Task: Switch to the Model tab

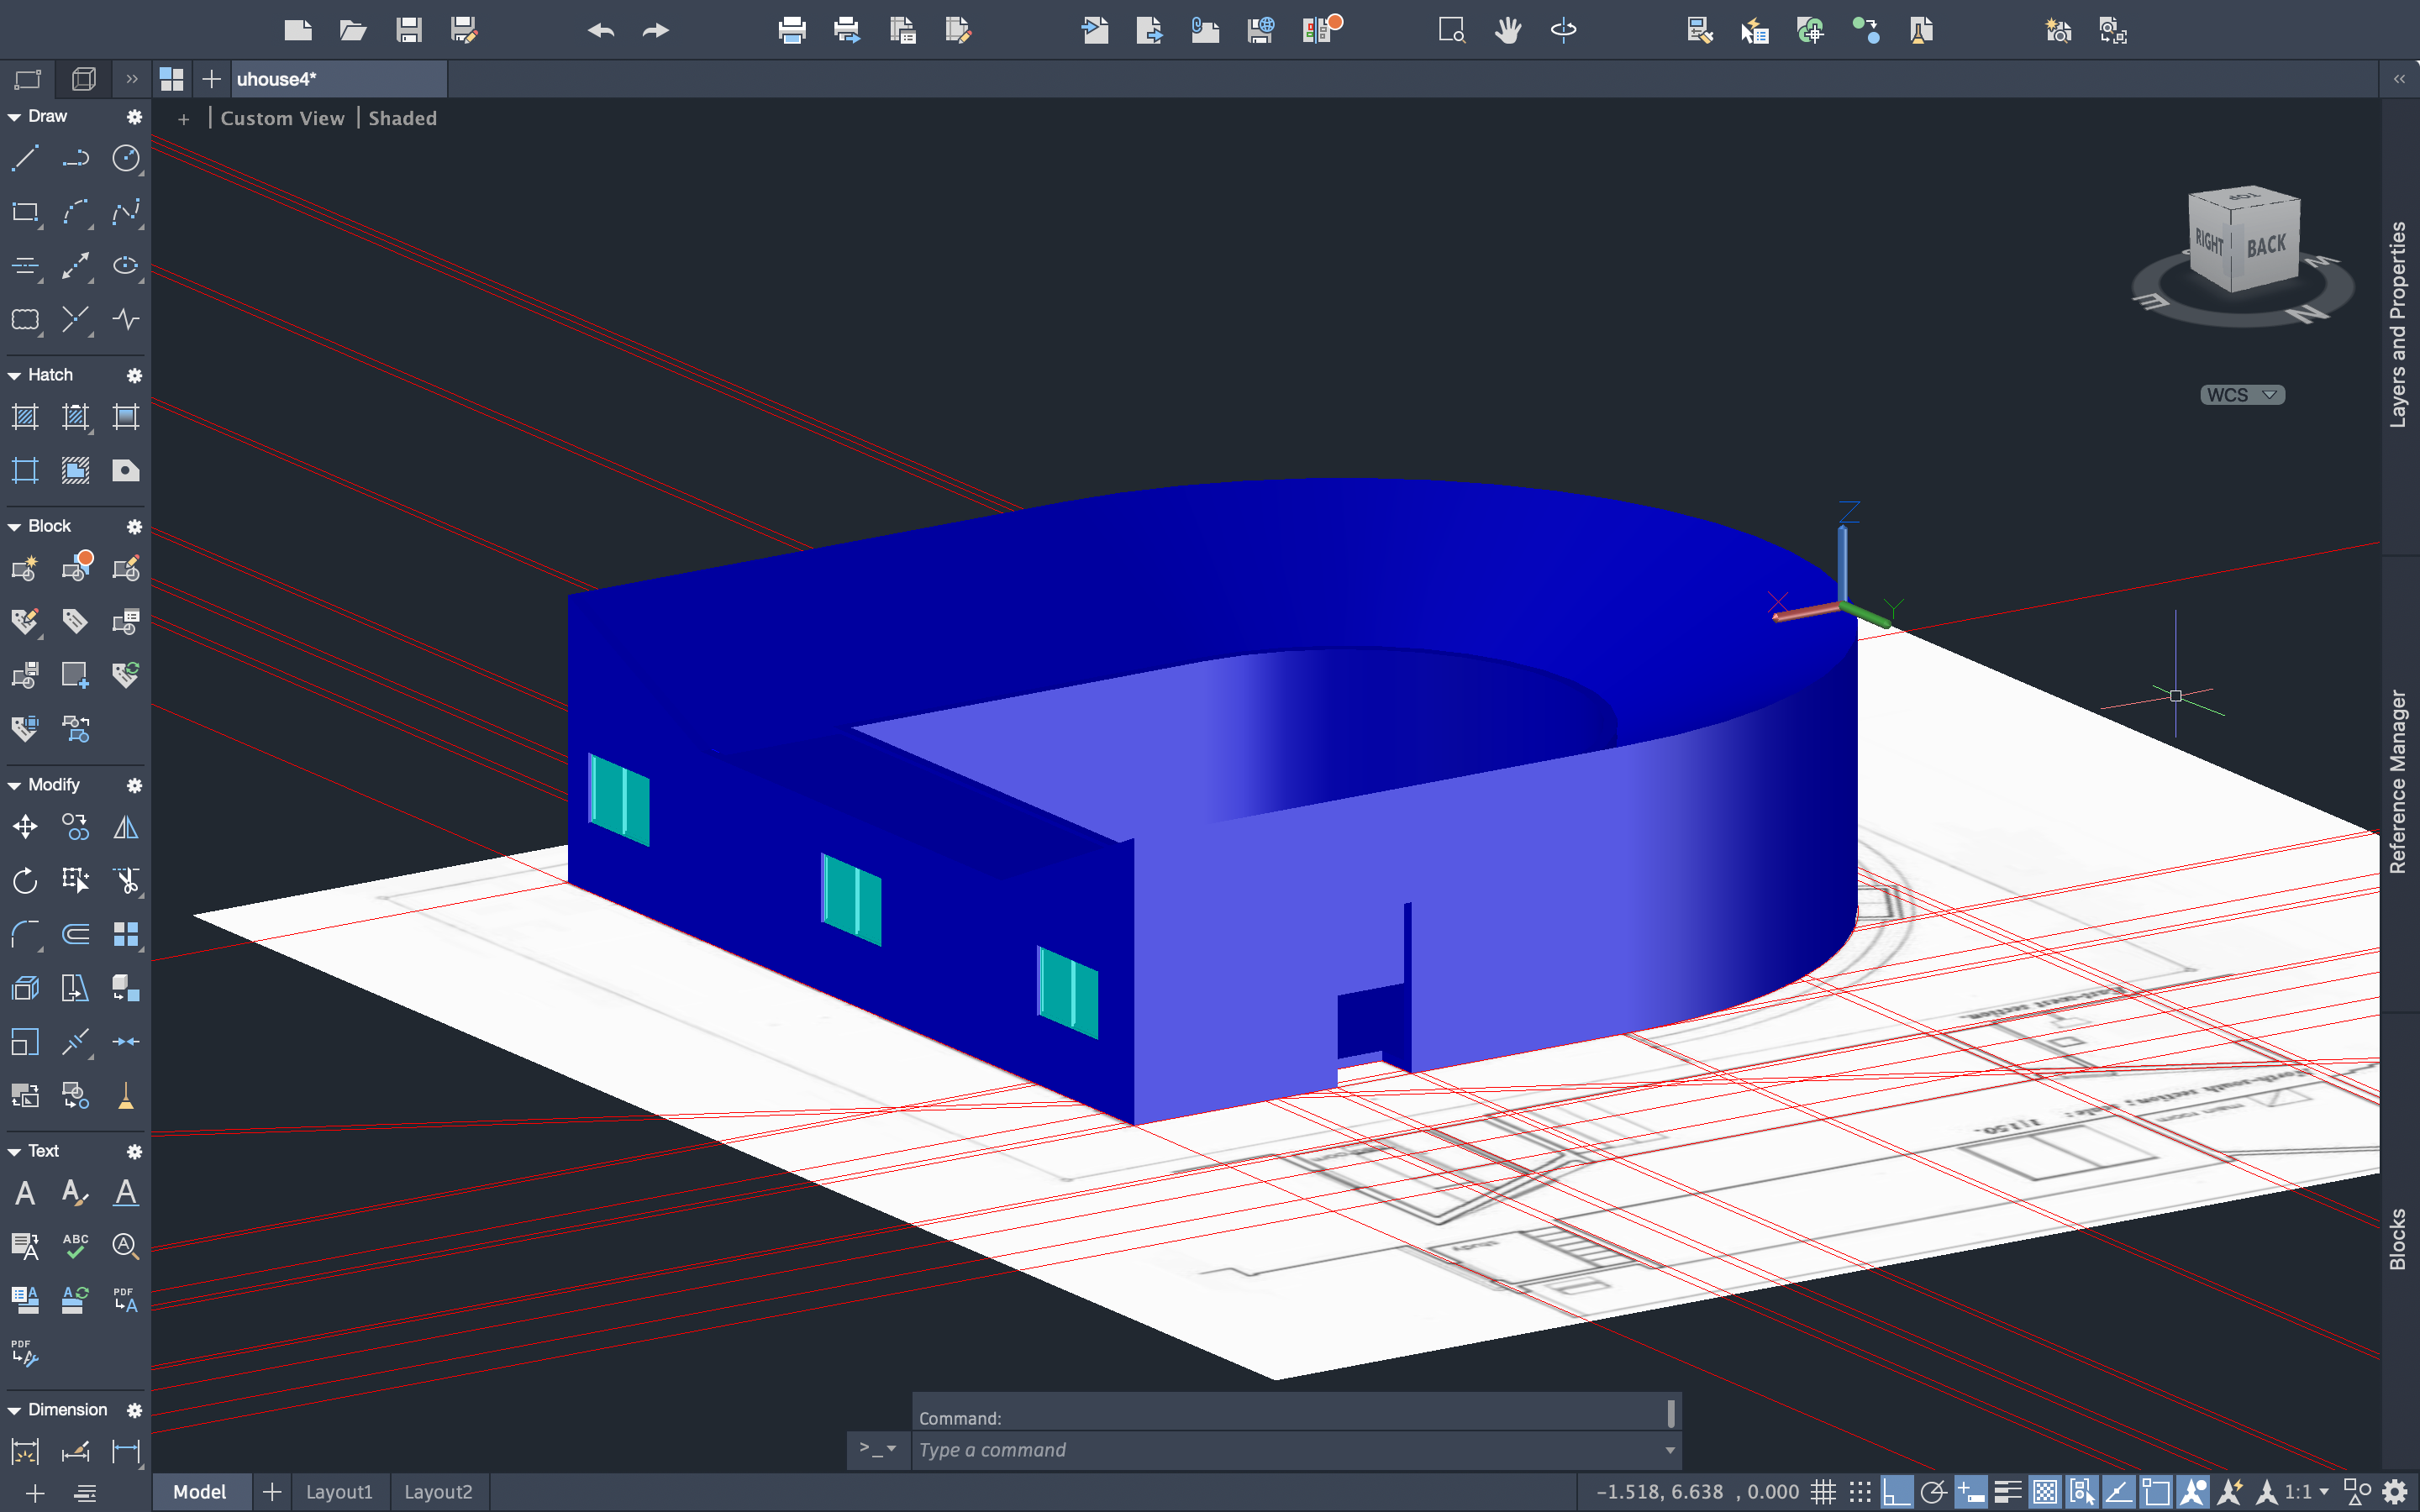Action: pos(200,1492)
